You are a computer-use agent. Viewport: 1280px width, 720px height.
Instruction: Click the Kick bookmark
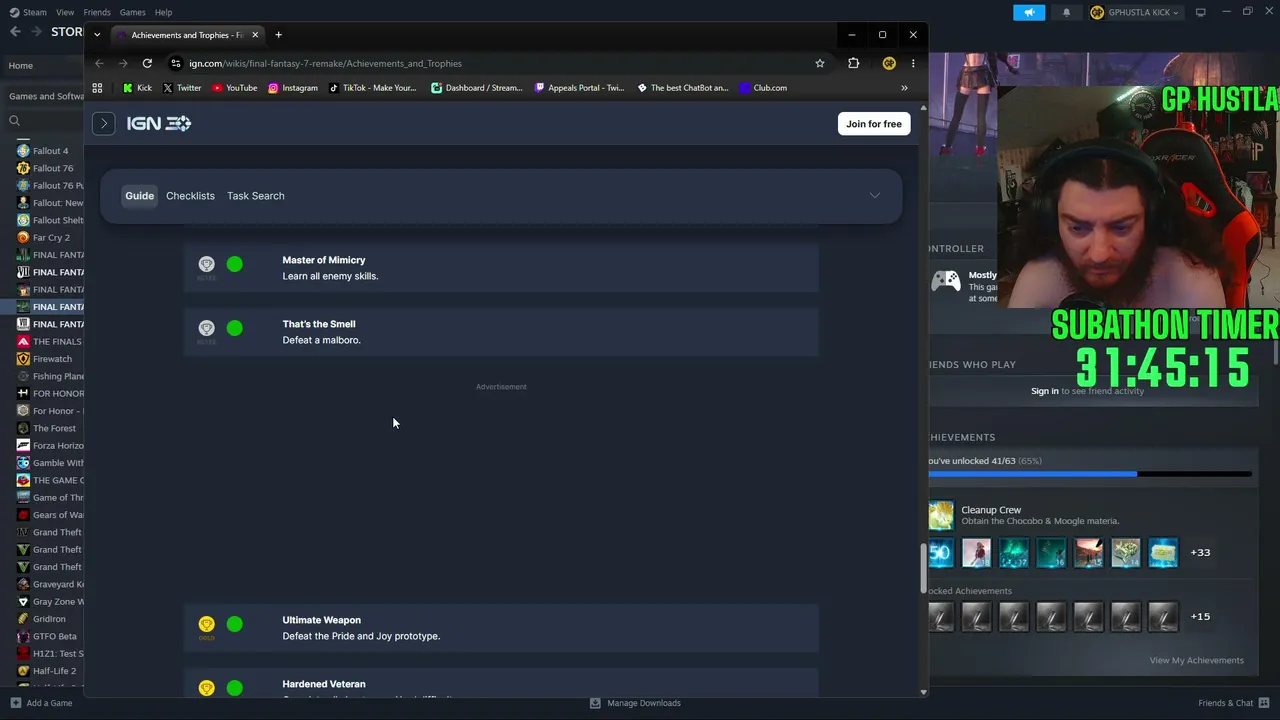tap(137, 88)
